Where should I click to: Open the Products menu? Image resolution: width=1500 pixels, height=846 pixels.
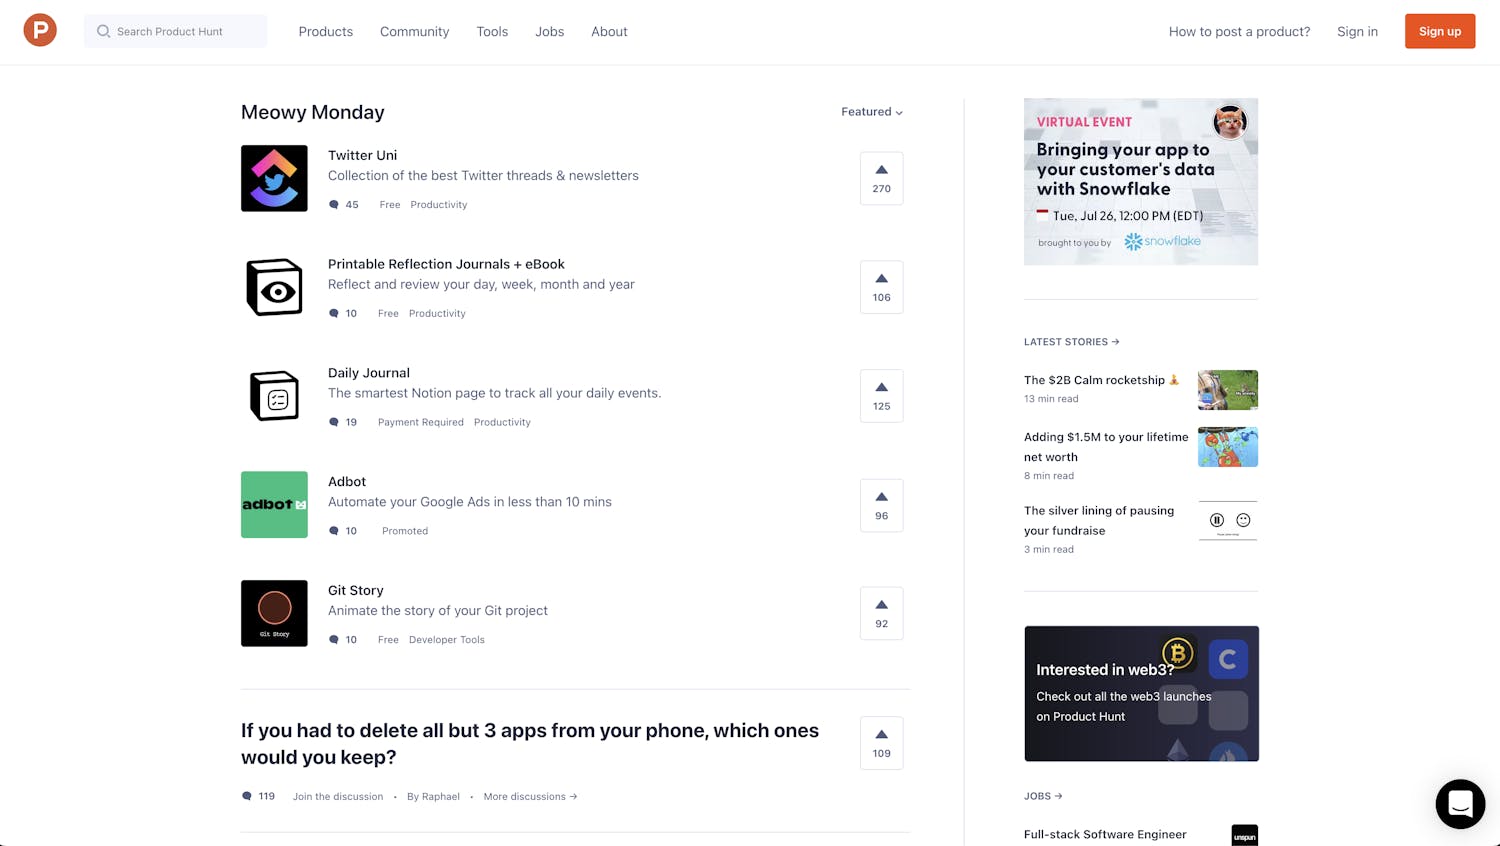(x=326, y=32)
